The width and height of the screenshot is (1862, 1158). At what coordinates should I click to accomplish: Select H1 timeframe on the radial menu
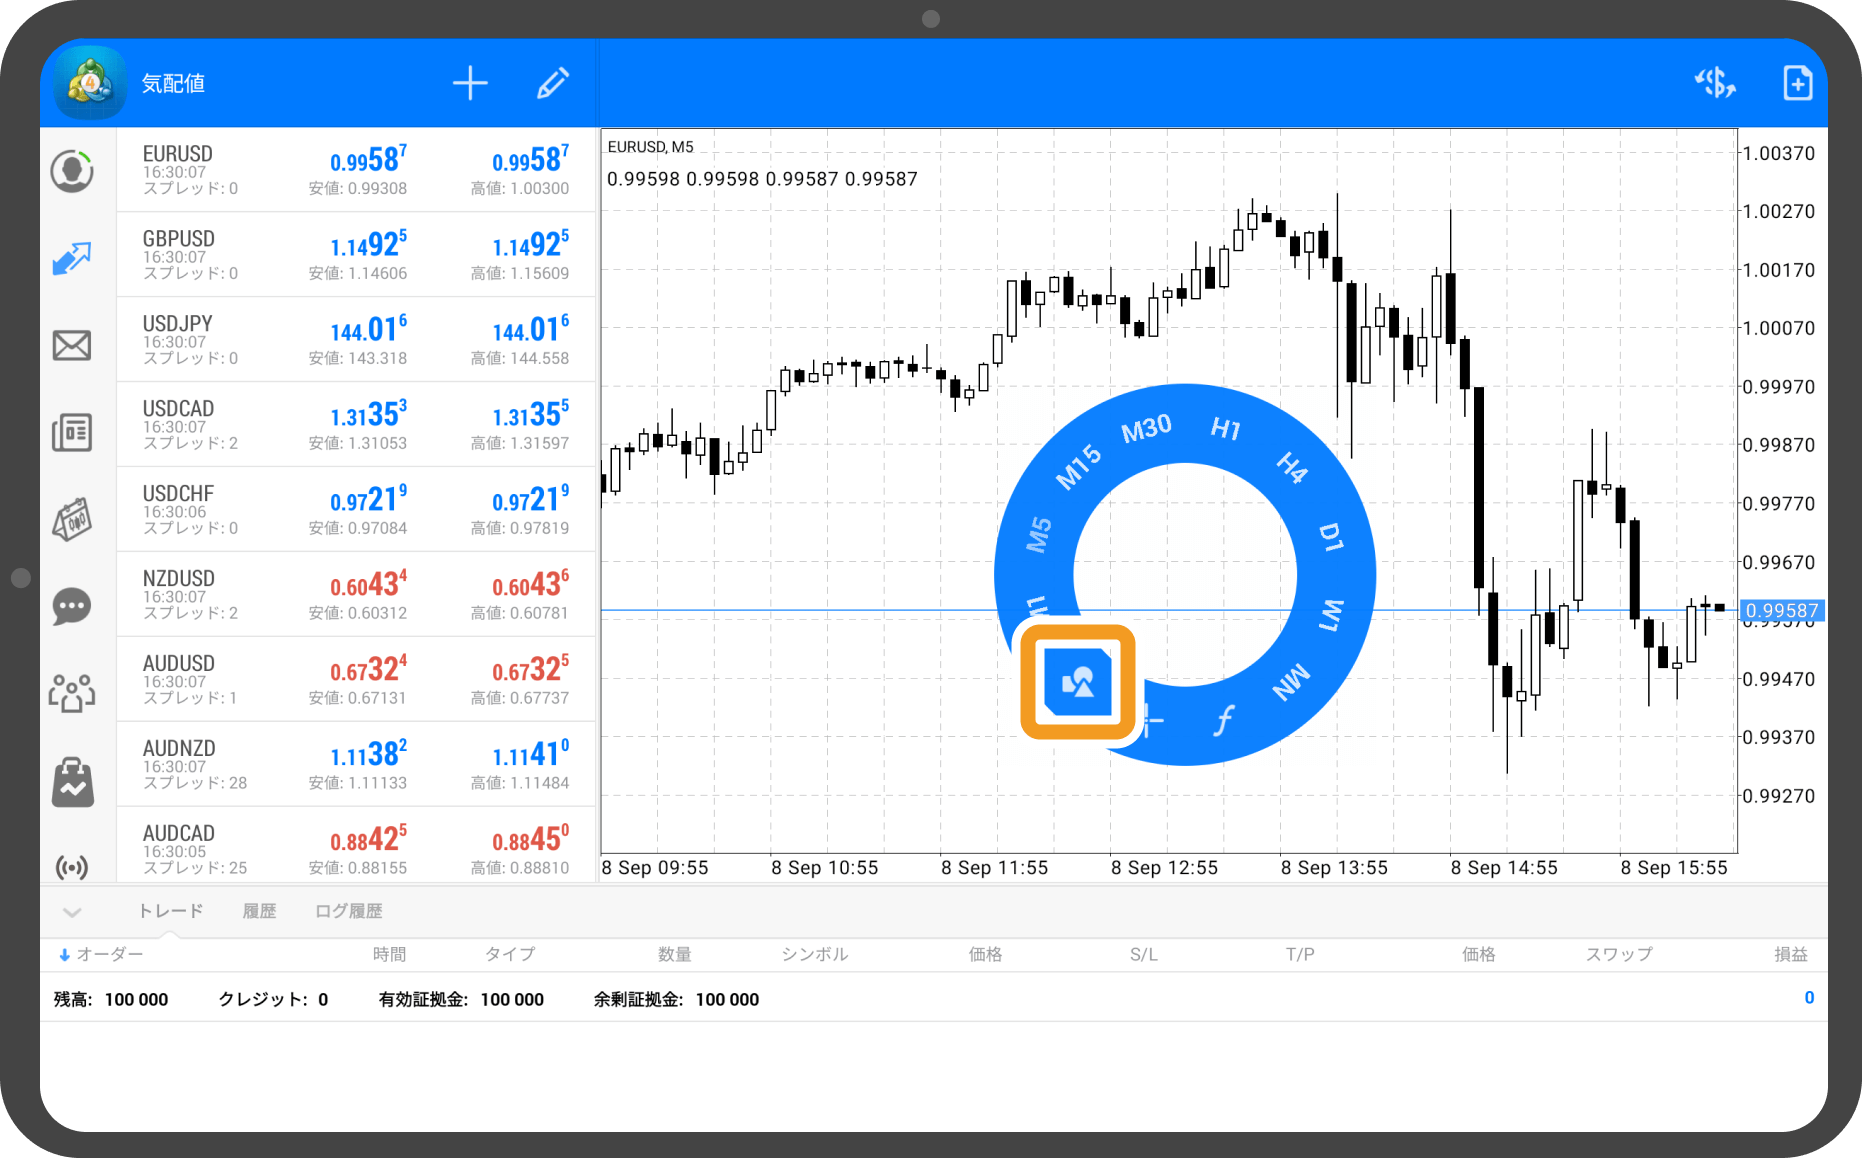[1226, 429]
